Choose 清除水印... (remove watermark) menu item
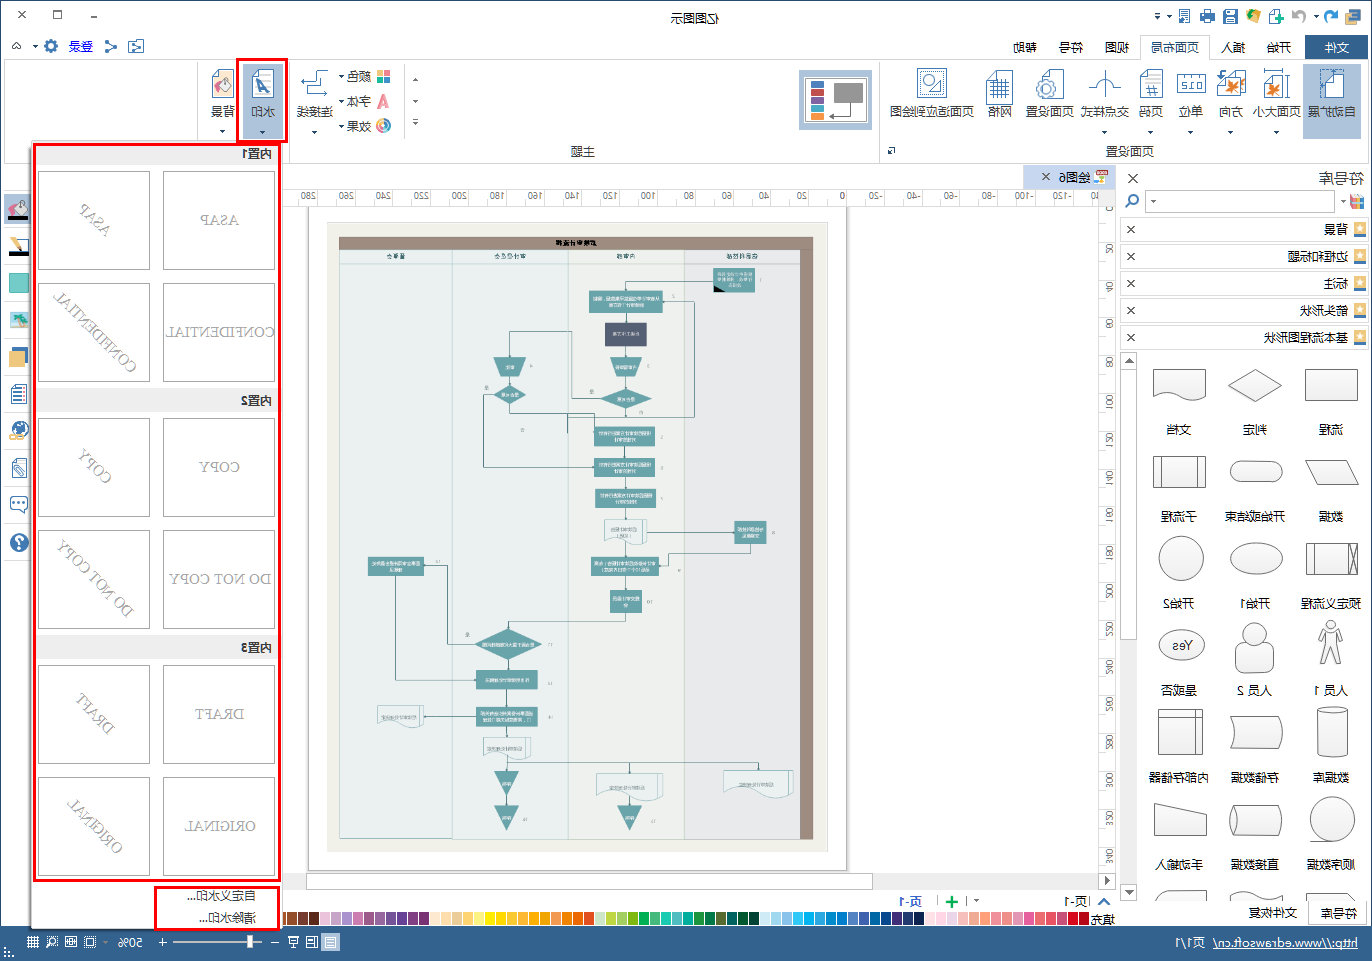Viewport: 1372px width, 961px height. (226, 917)
